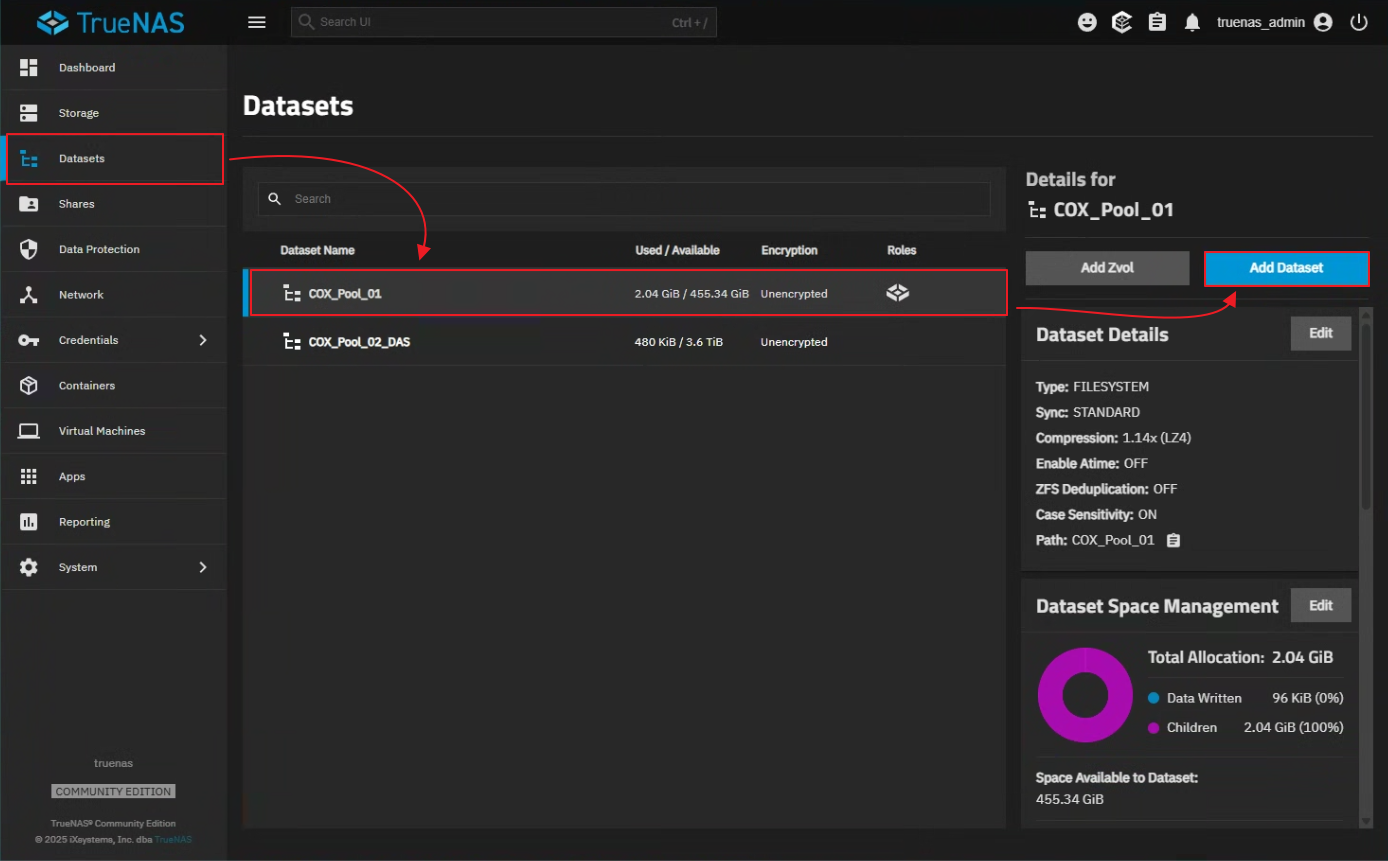
Task: Click the Encryption column header
Action: pos(789,250)
